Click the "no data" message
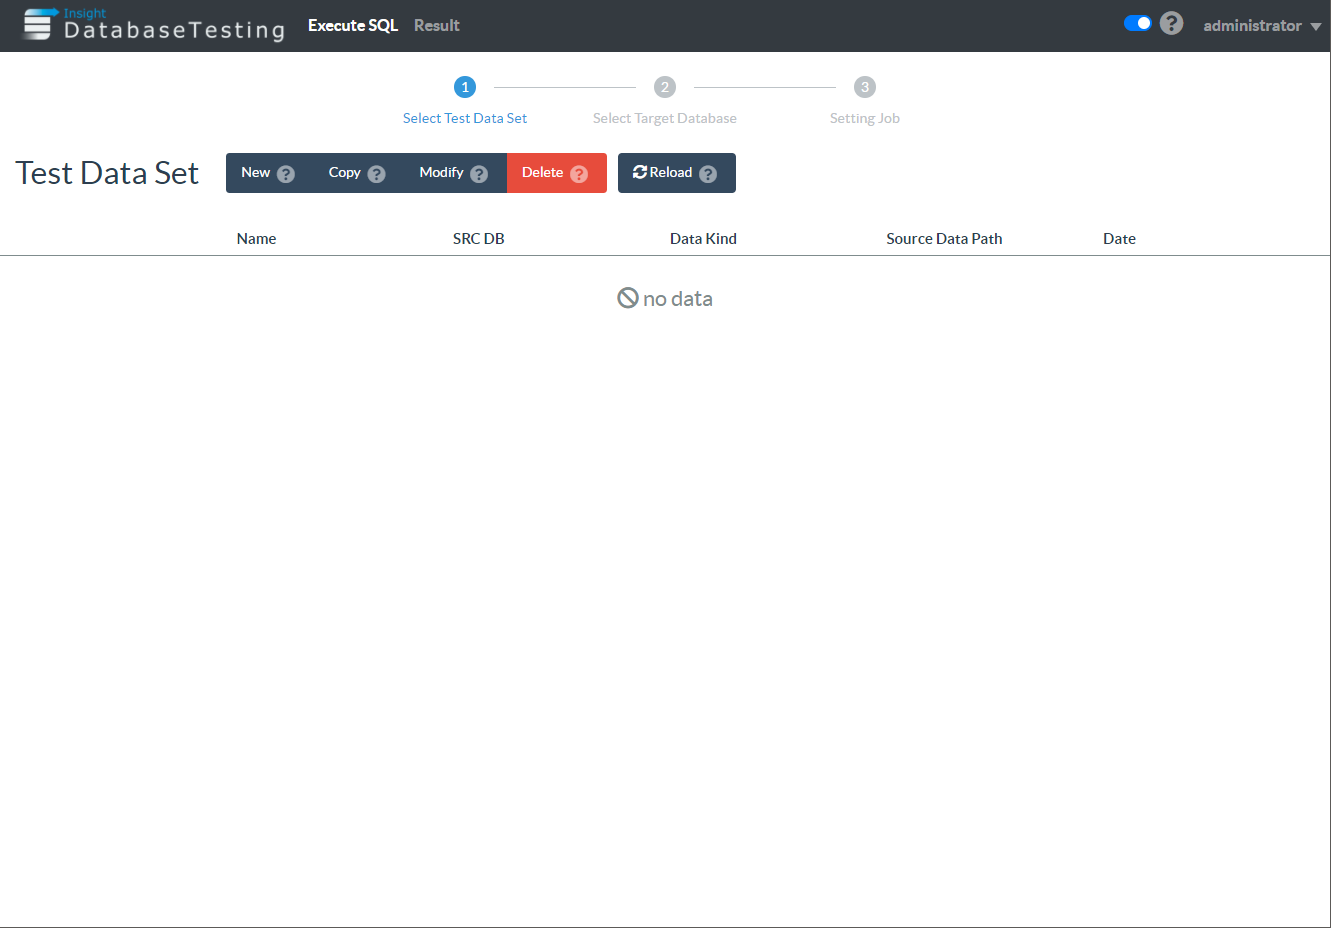Viewport: 1331px width, 928px height. click(x=665, y=298)
